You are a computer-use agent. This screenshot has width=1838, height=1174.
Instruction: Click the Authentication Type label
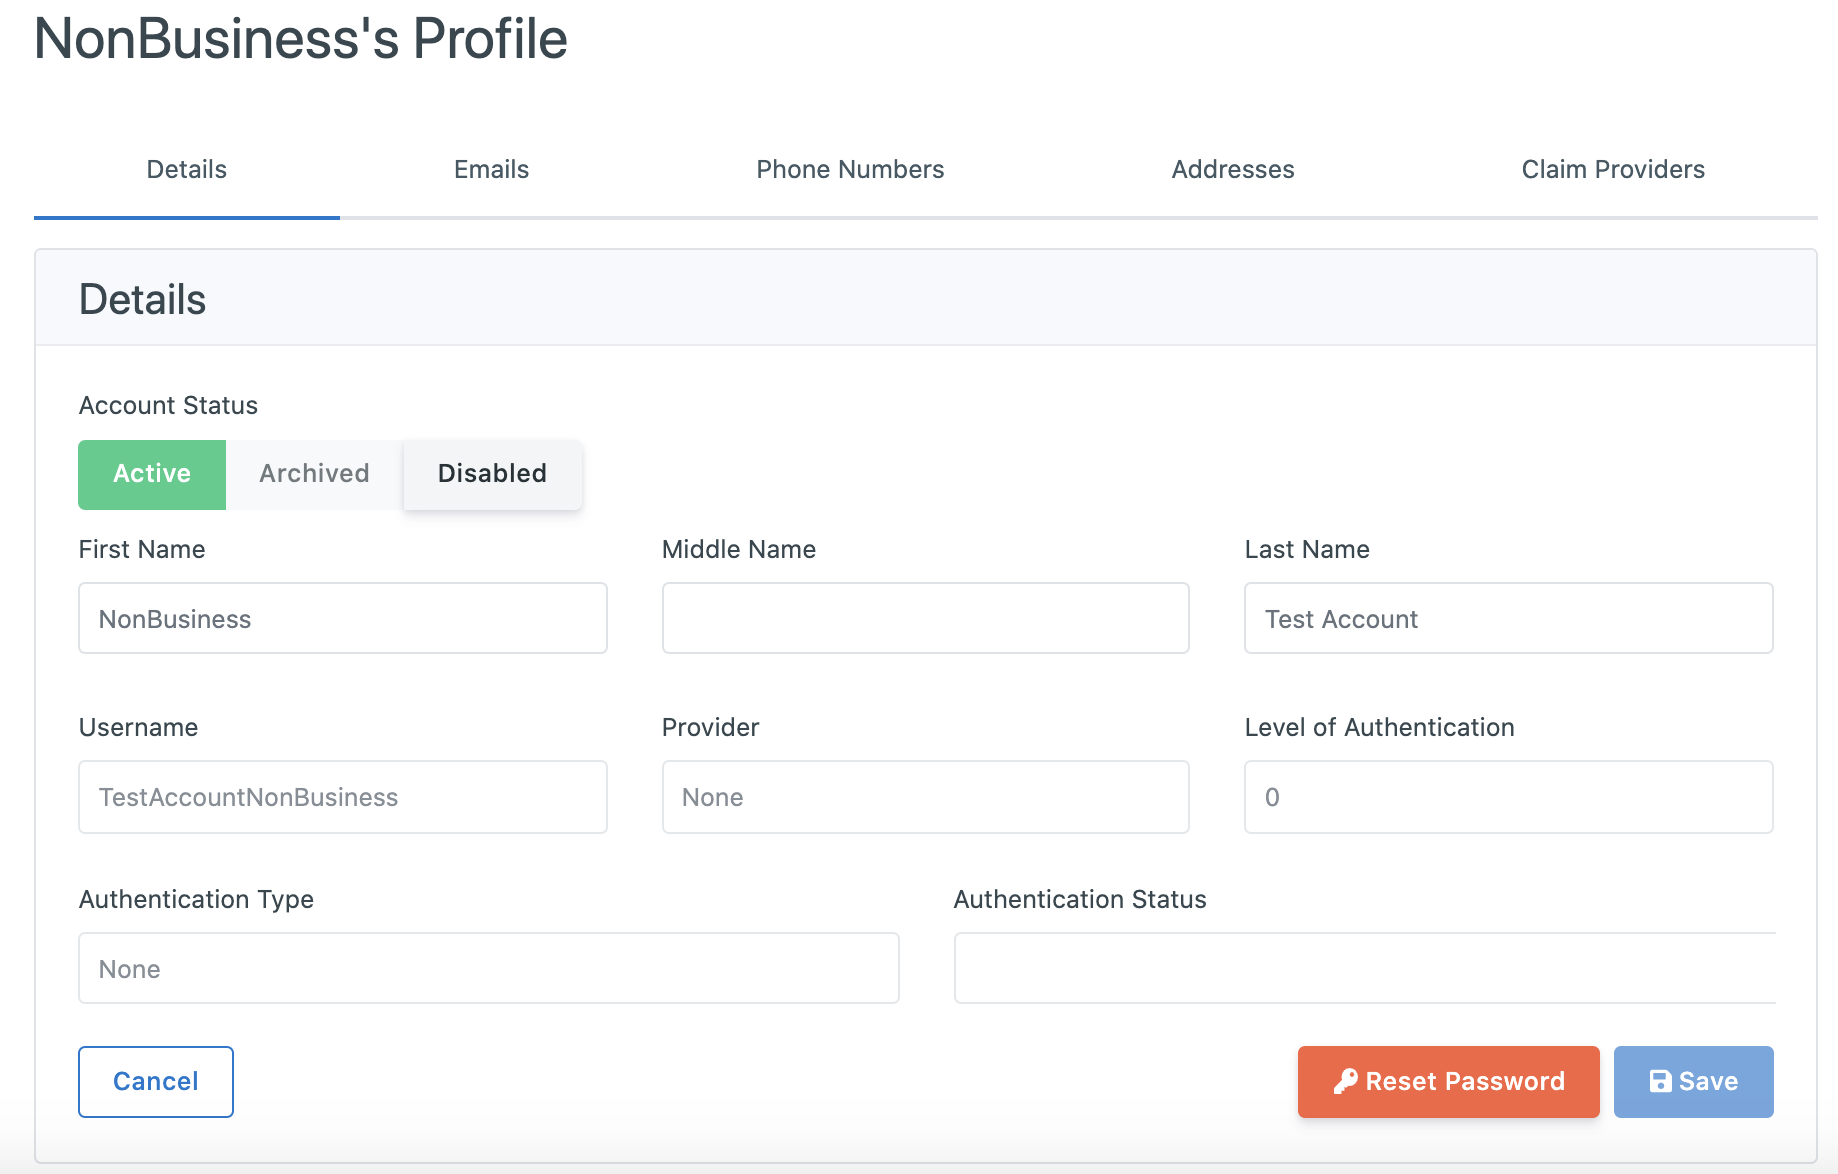coord(196,899)
